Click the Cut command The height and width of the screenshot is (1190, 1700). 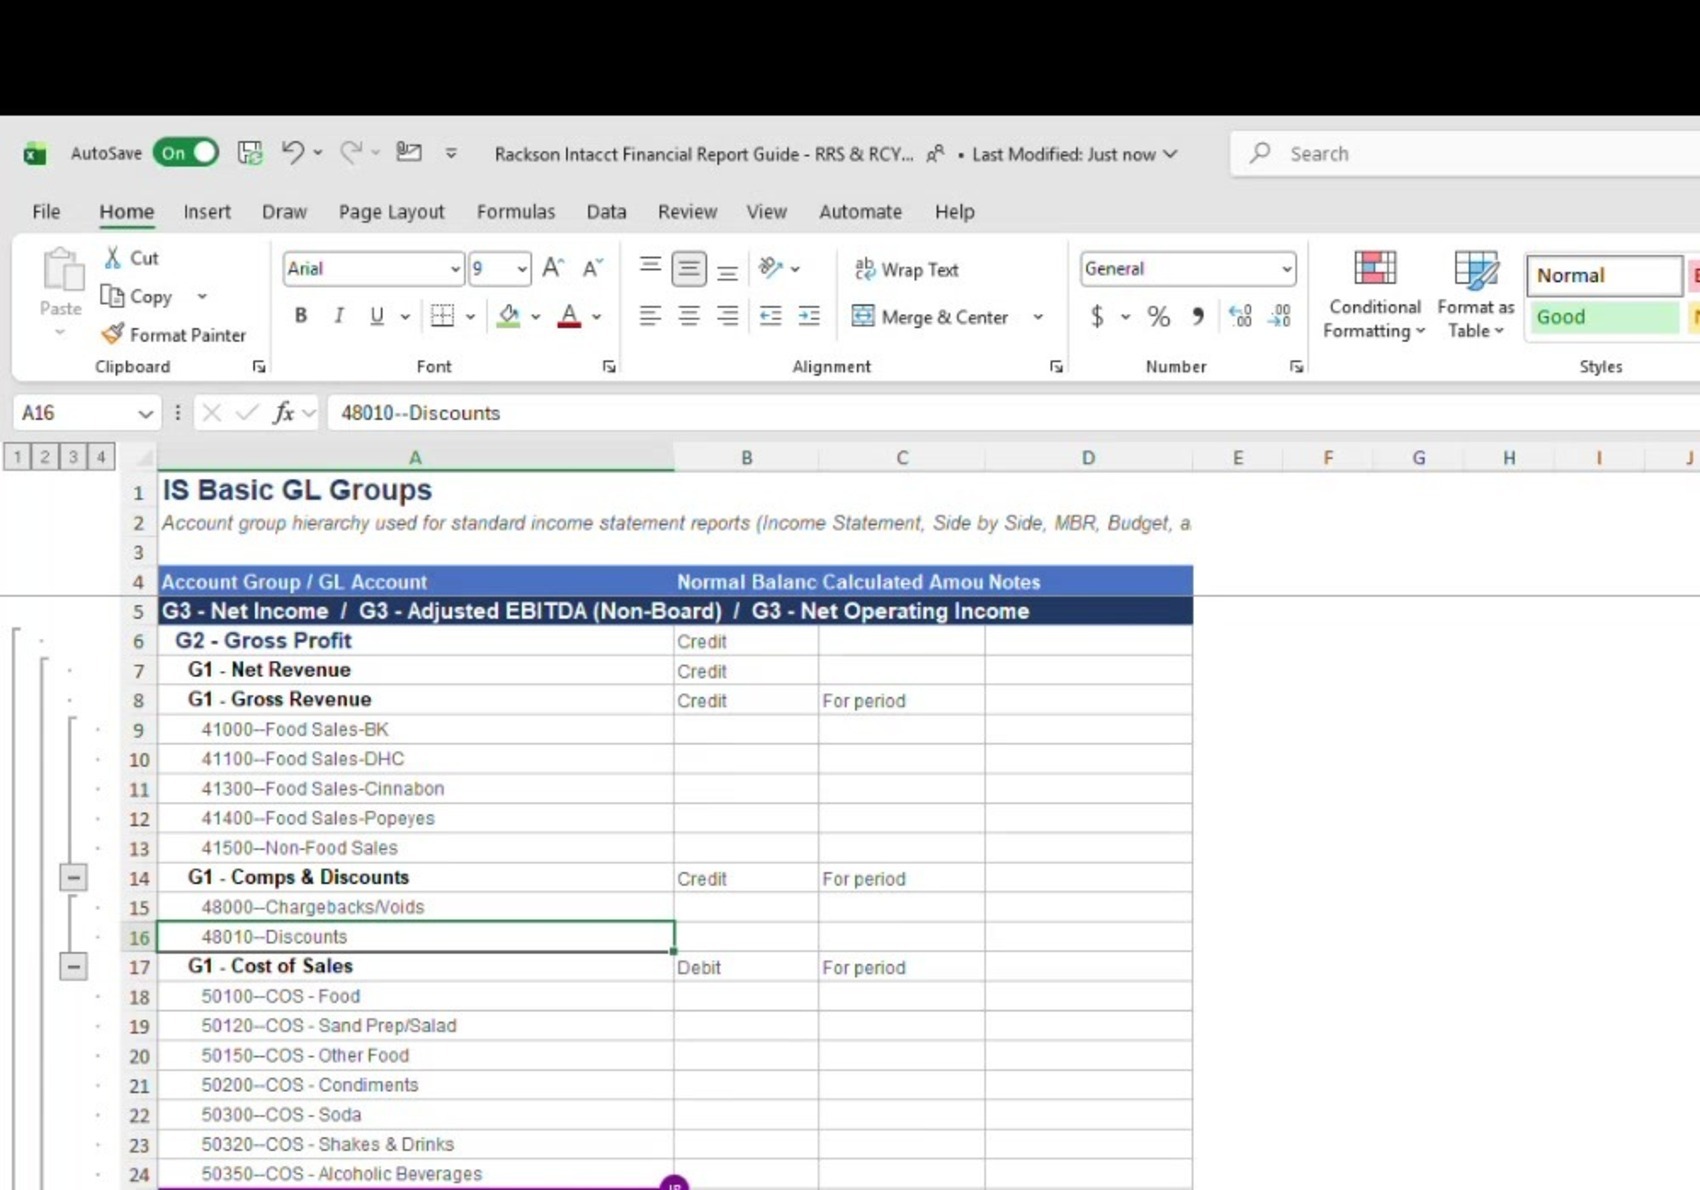tap(133, 258)
